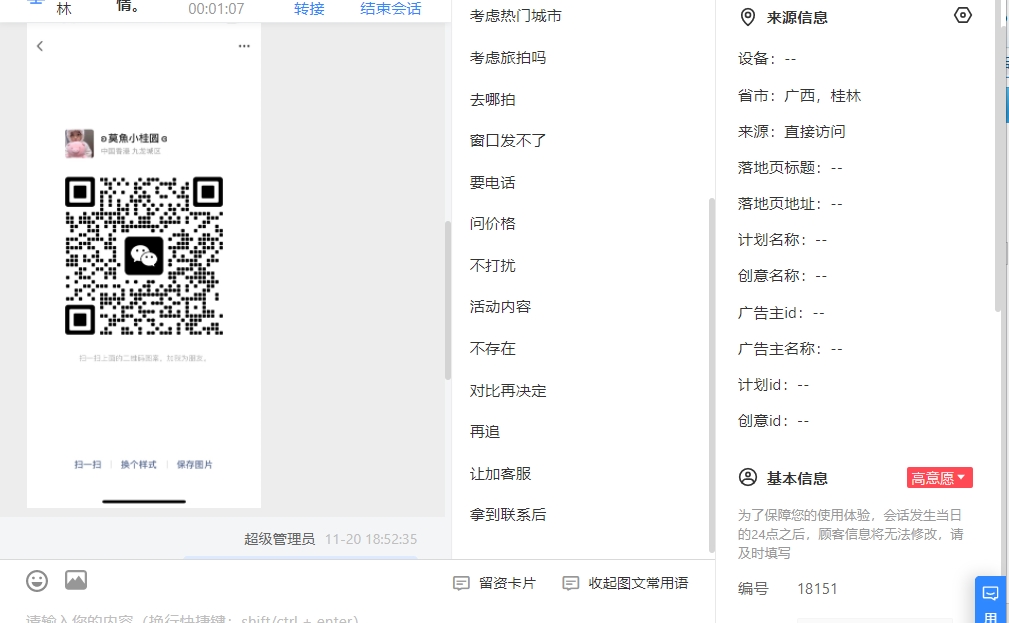The width and height of the screenshot is (1009, 623).
Task: Click the 创意id row
Action: pos(773,421)
